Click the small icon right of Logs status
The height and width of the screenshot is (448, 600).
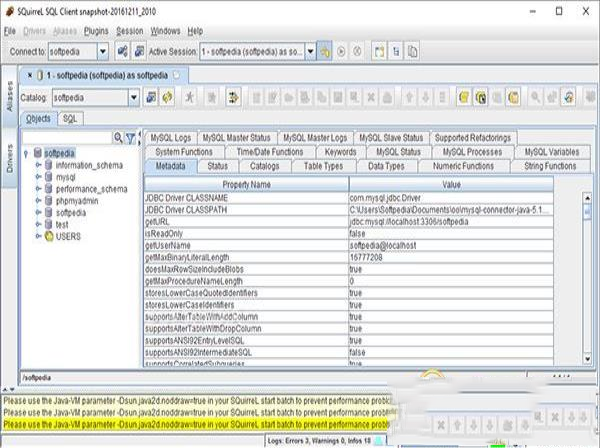[x=379, y=440]
